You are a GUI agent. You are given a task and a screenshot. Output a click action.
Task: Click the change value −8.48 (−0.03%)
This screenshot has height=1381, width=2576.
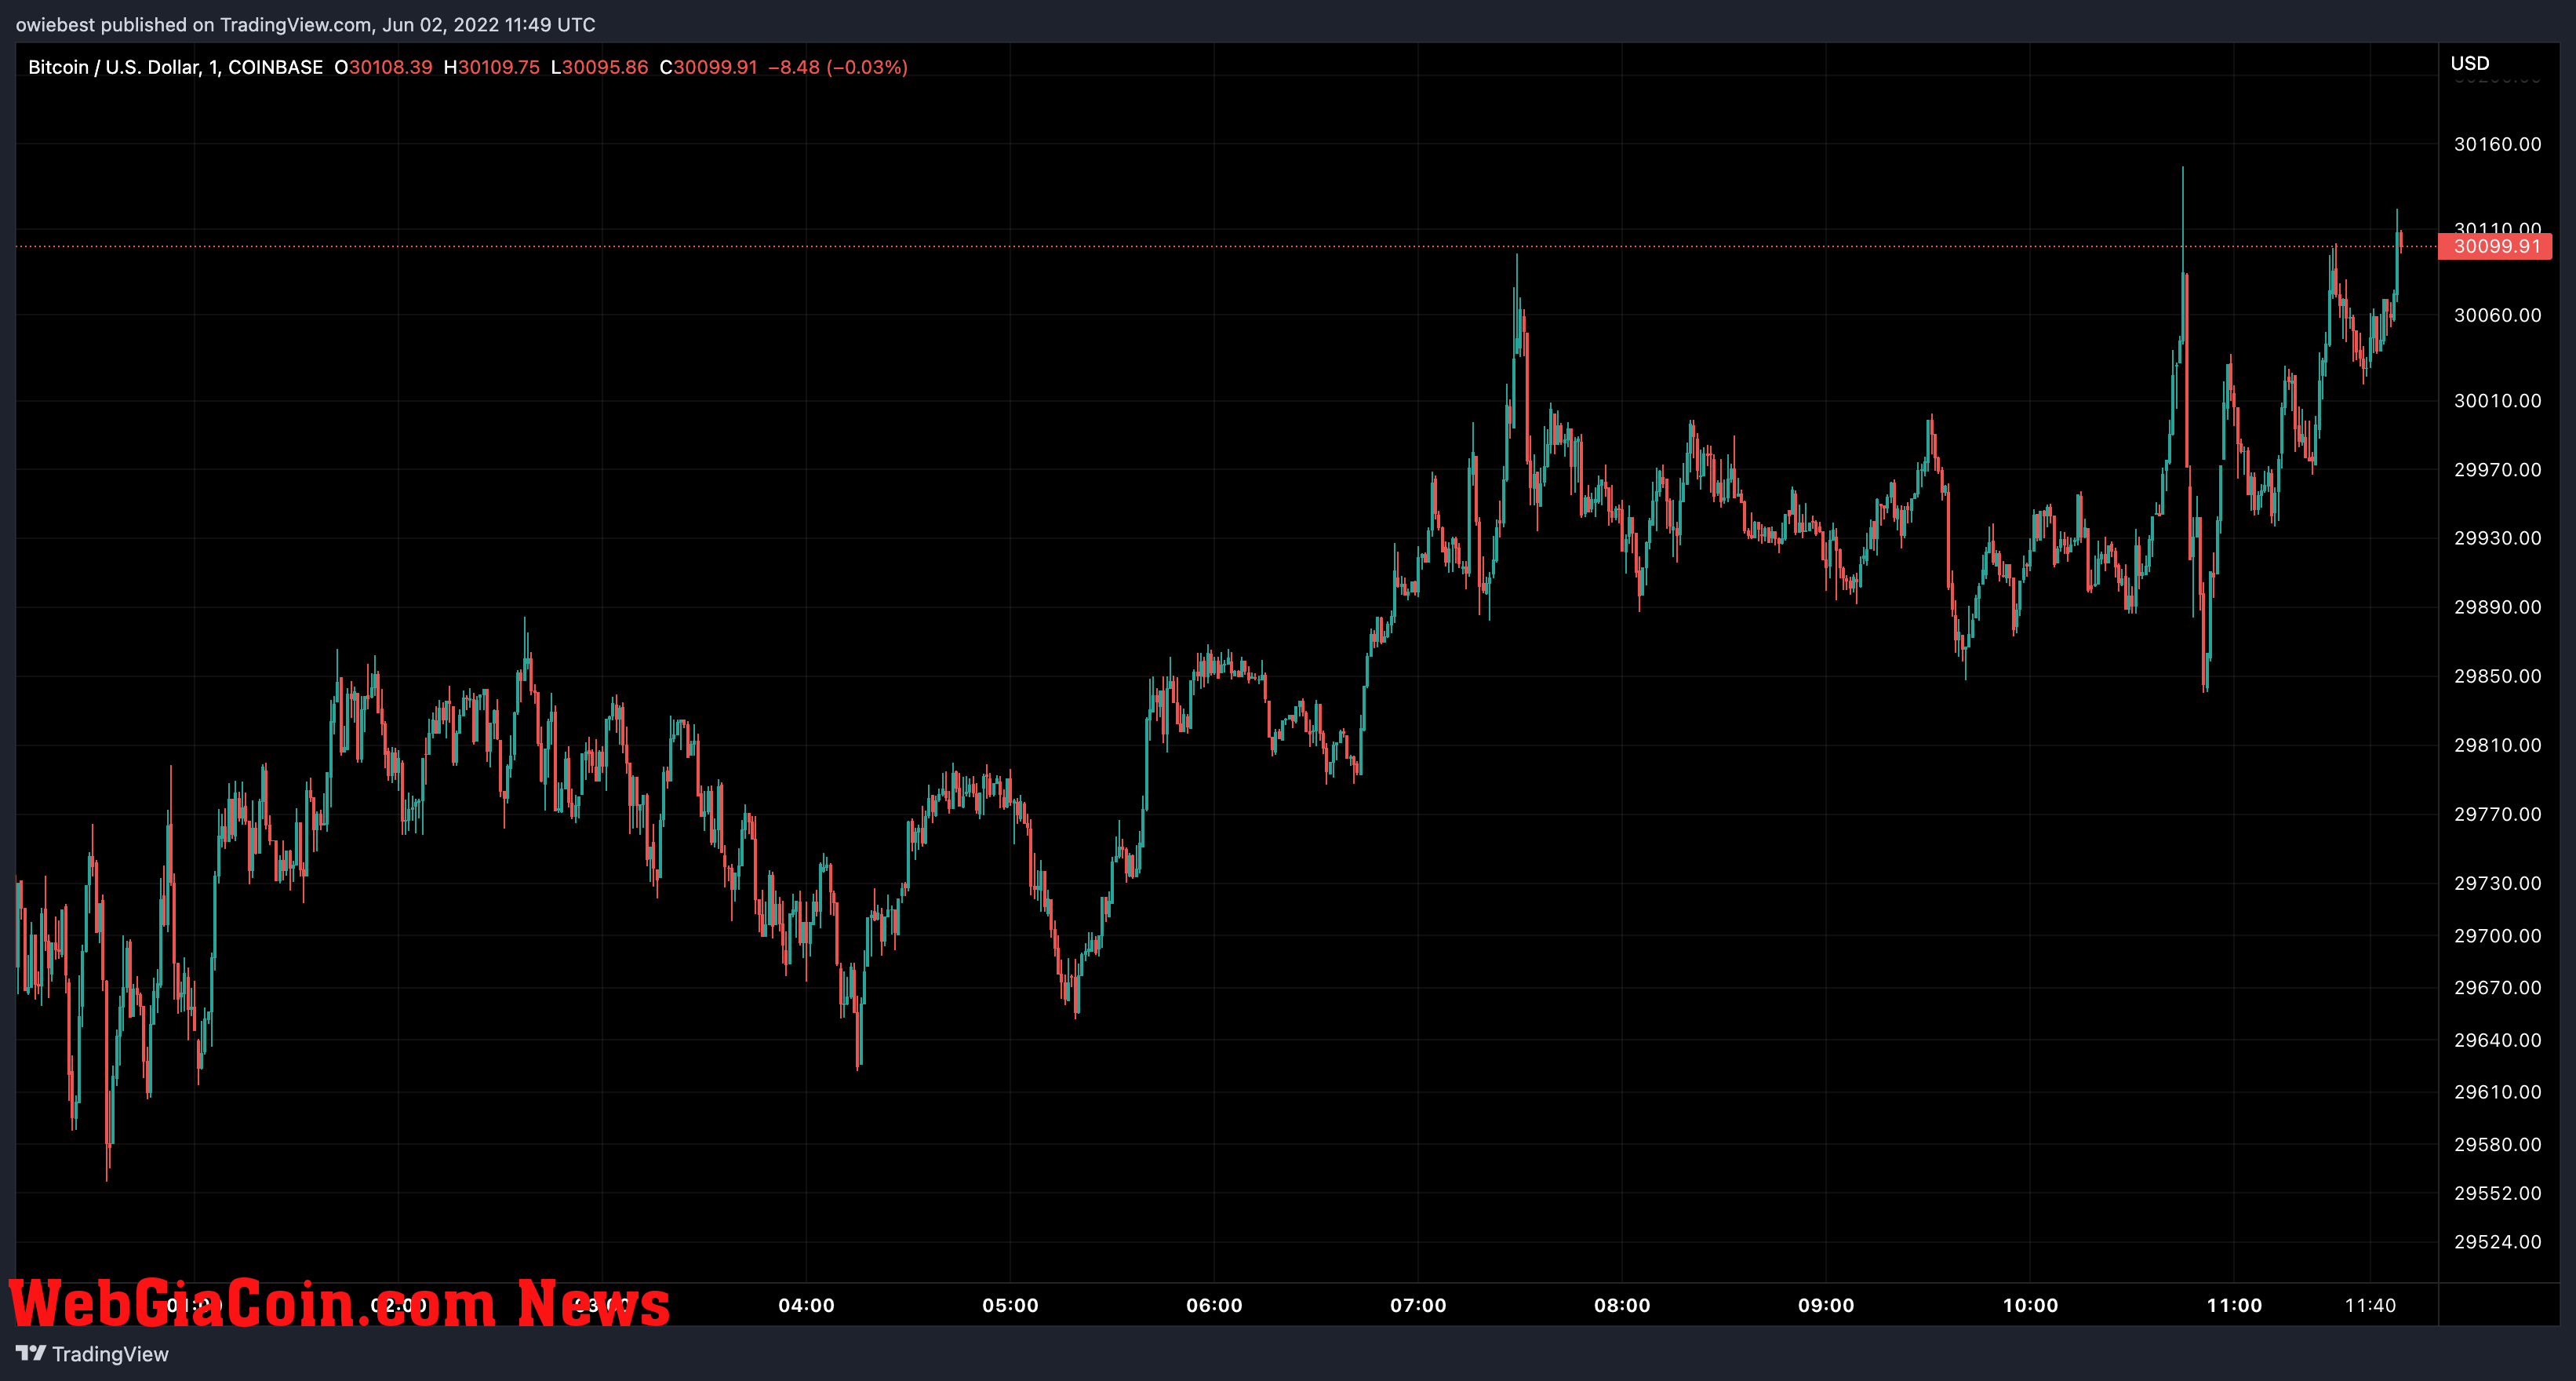click(x=838, y=67)
